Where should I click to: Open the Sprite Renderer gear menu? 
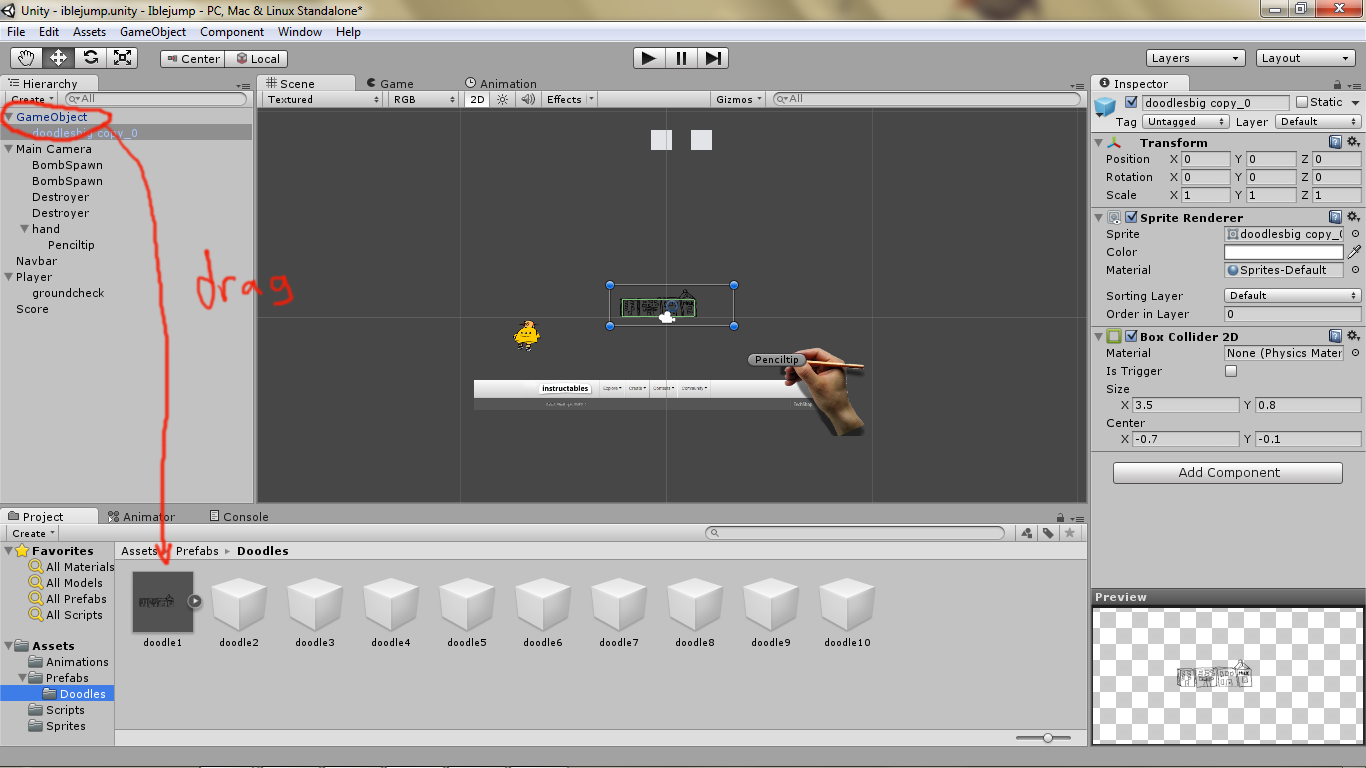(1353, 217)
